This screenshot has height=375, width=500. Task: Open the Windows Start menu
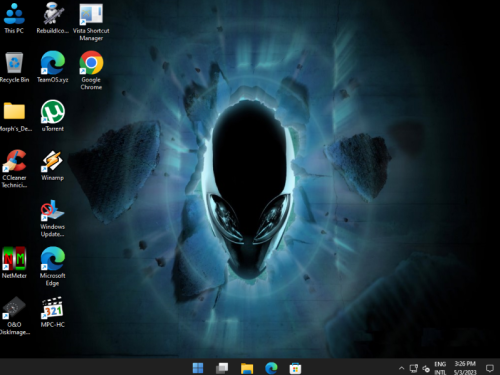[198, 368]
